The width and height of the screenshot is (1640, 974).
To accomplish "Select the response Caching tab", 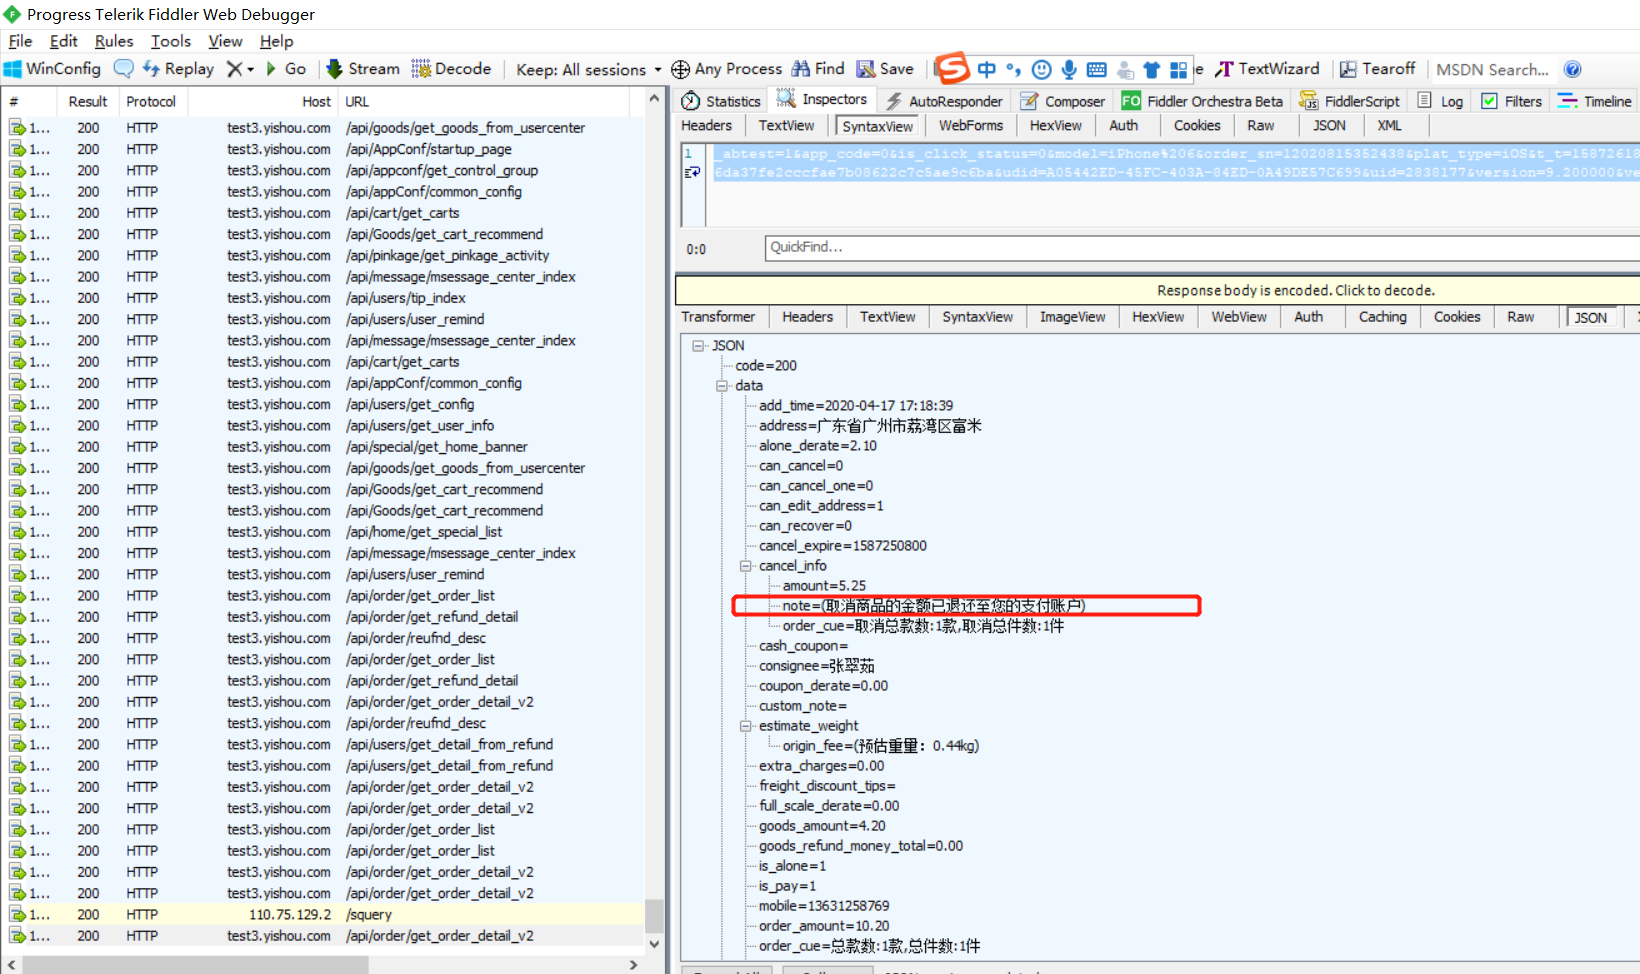I will 1382,317.
